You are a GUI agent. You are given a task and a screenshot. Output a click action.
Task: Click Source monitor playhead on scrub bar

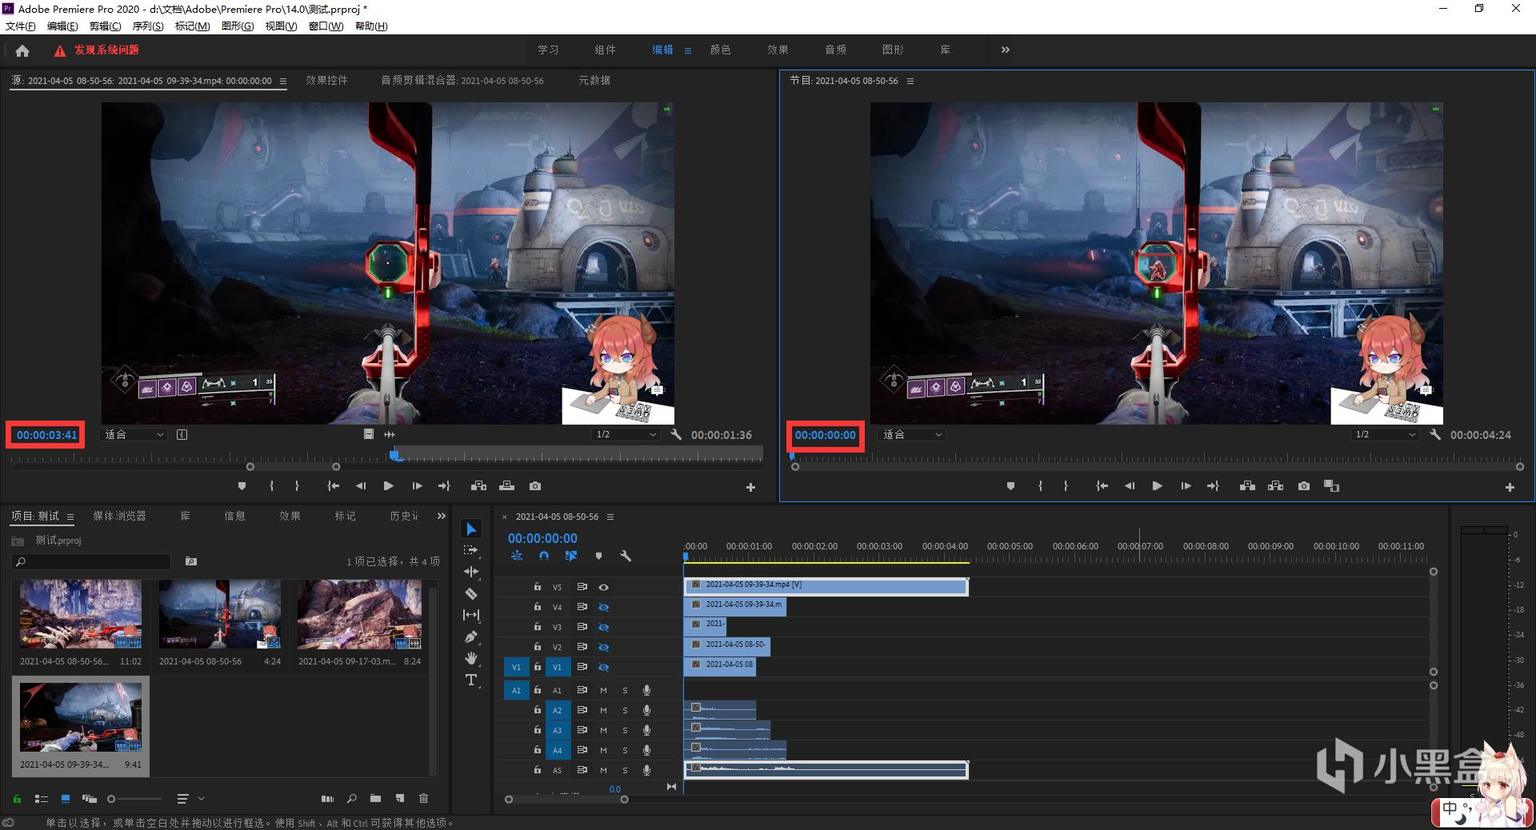point(396,456)
